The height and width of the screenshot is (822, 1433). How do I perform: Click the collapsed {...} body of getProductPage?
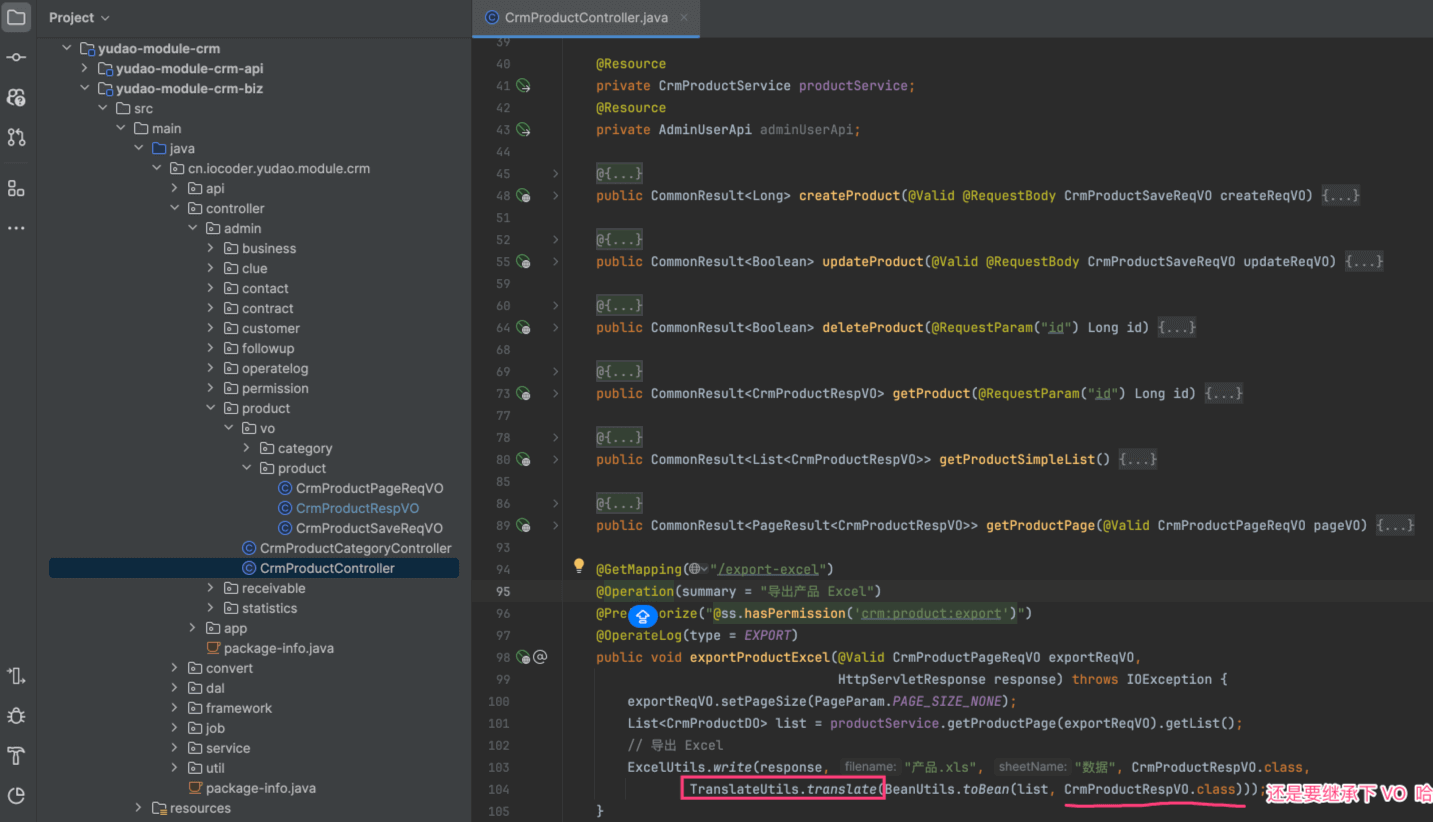(1395, 525)
